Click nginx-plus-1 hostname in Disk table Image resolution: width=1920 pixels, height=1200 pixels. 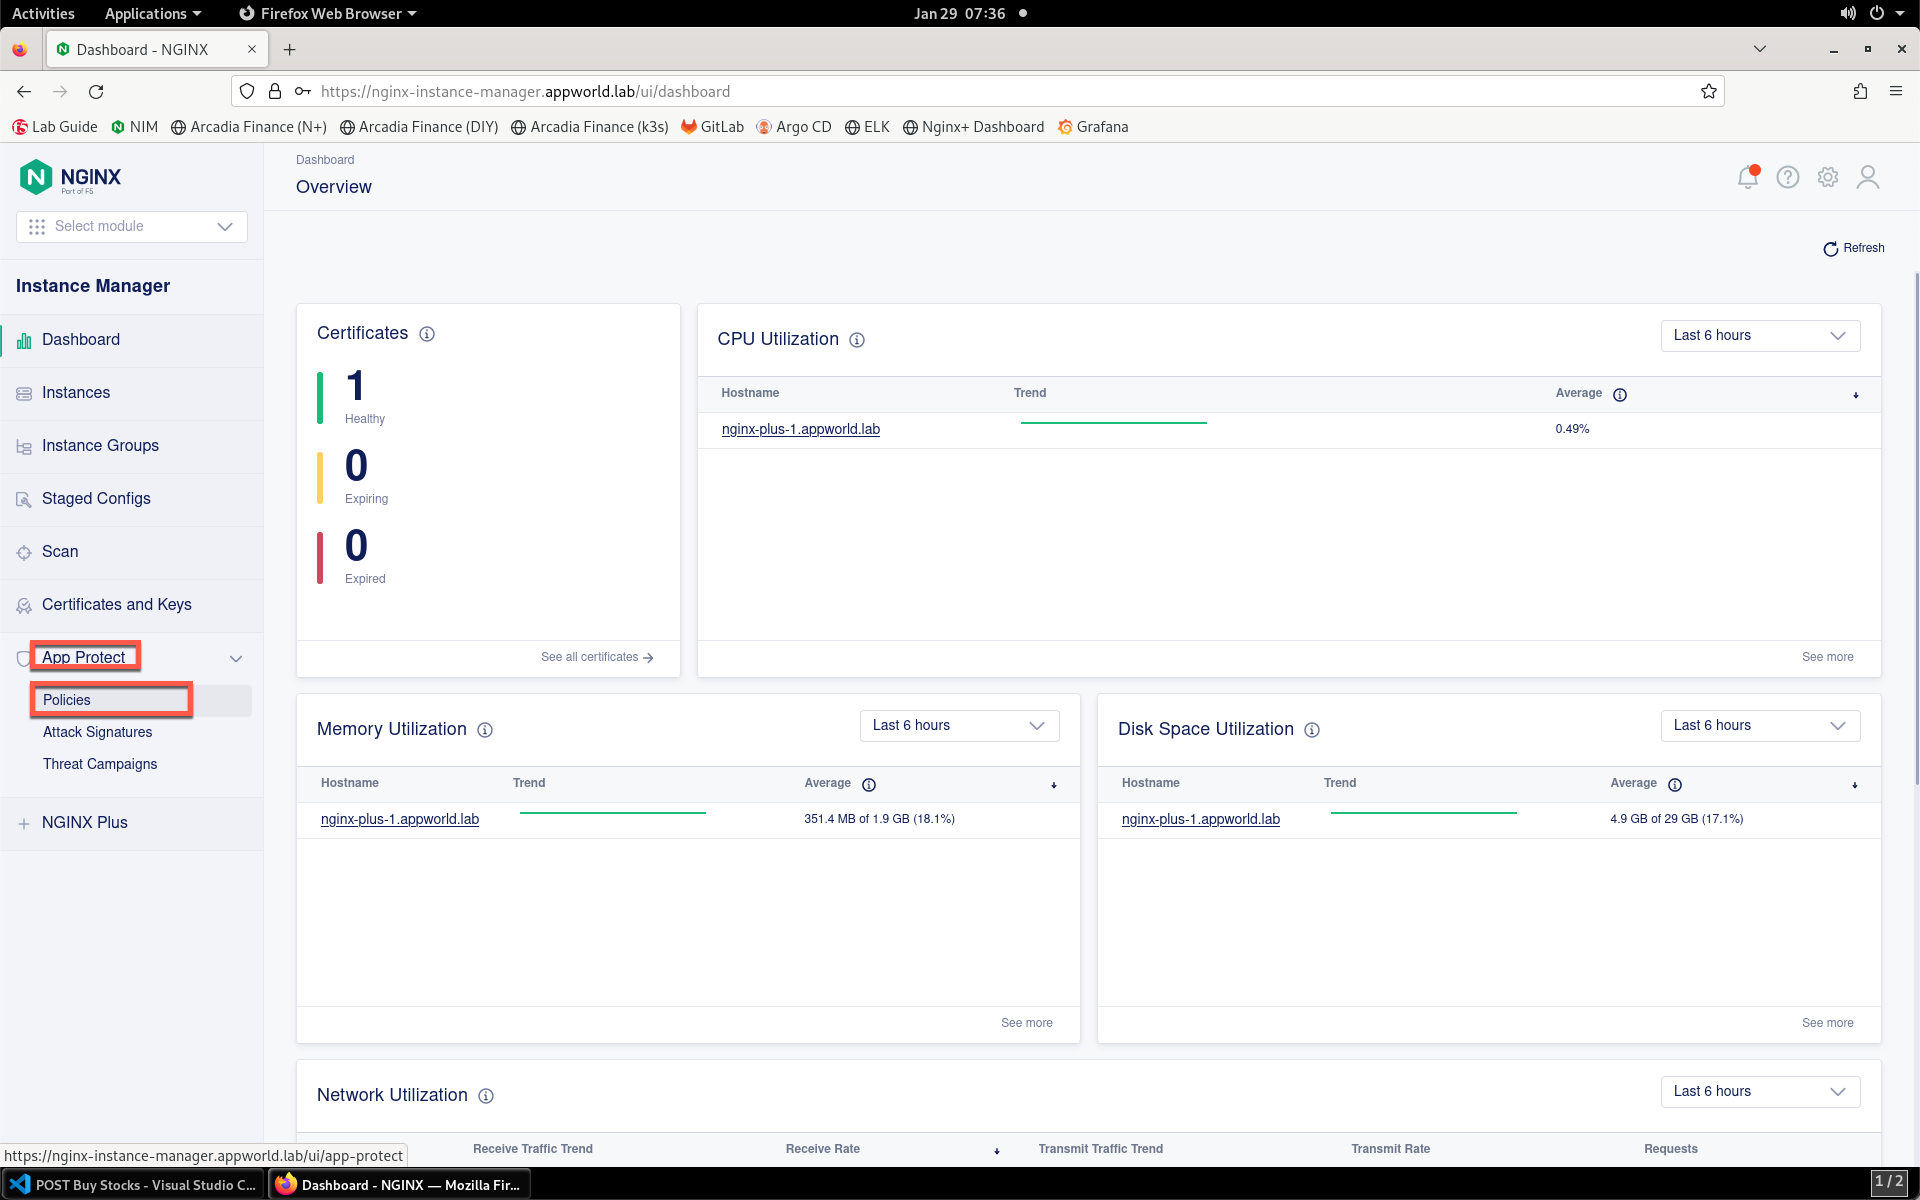(1201, 819)
